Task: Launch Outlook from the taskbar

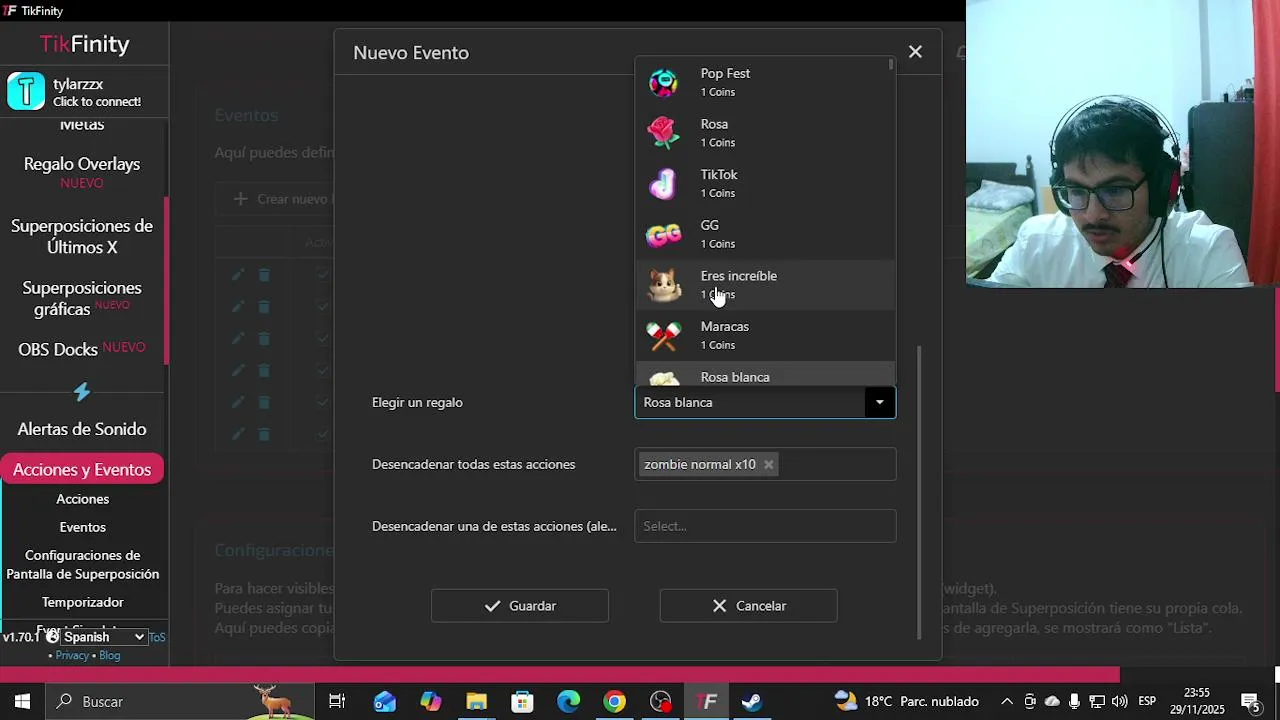Action: tap(385, 702)
